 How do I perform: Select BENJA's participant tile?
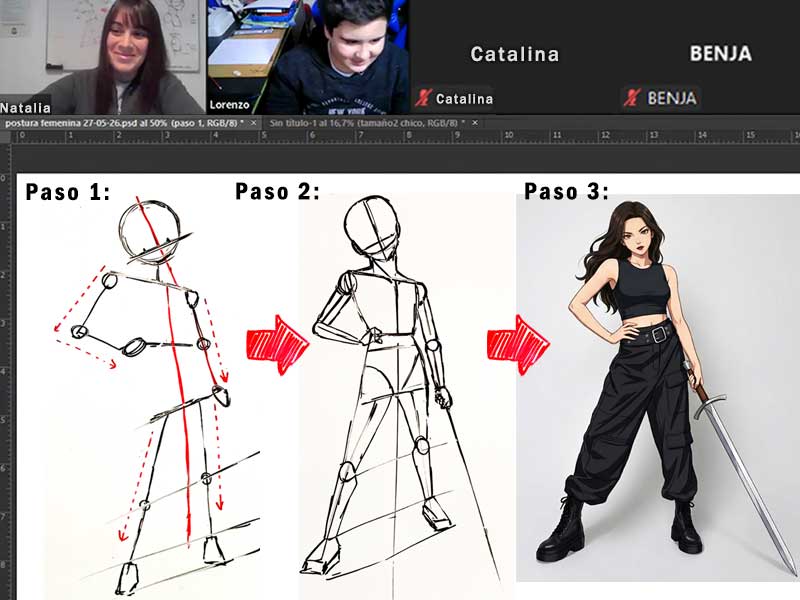tap(709, 57)
